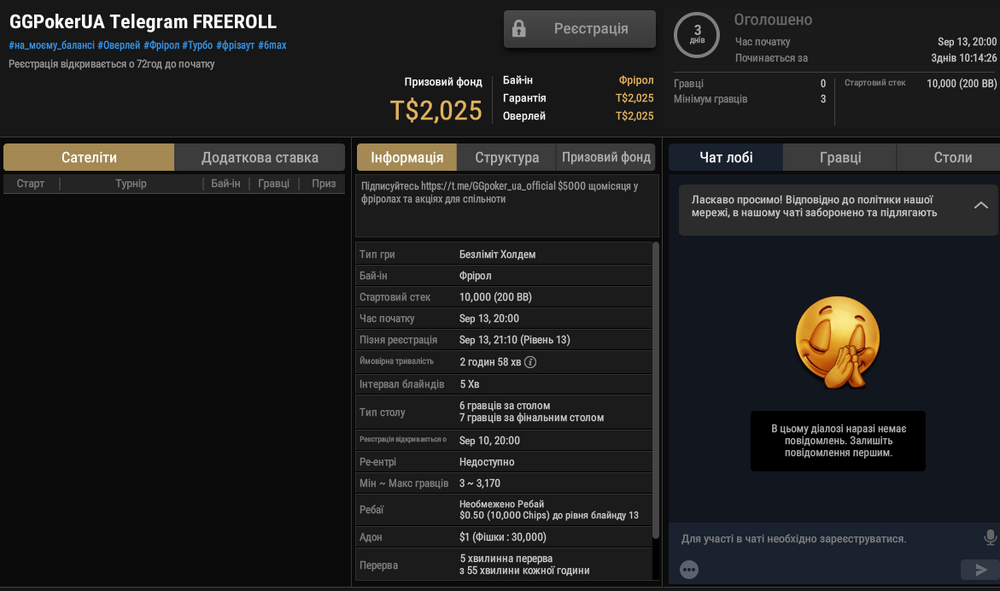1000x591 pixels.
Task: Open the Структура tab
Action: [x=507, y=157]
